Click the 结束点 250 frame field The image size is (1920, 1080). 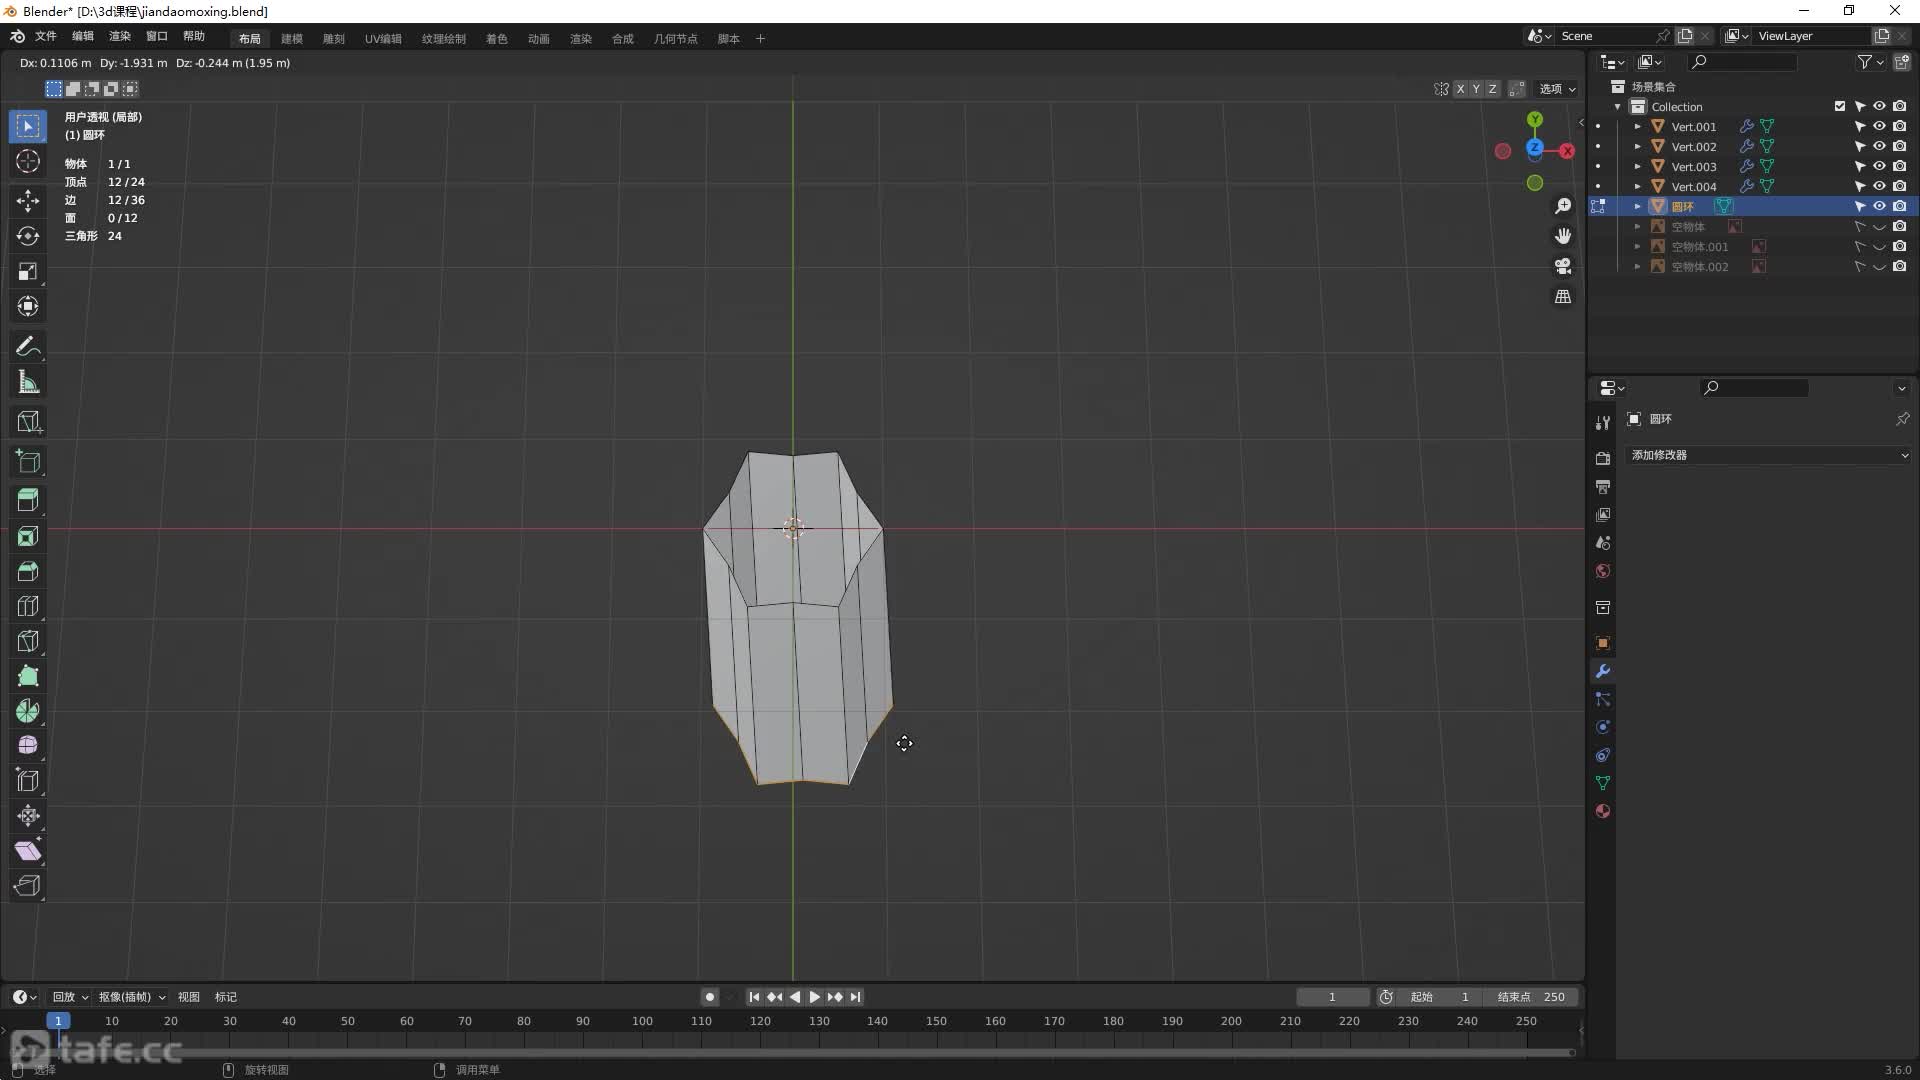[1531, 997]
